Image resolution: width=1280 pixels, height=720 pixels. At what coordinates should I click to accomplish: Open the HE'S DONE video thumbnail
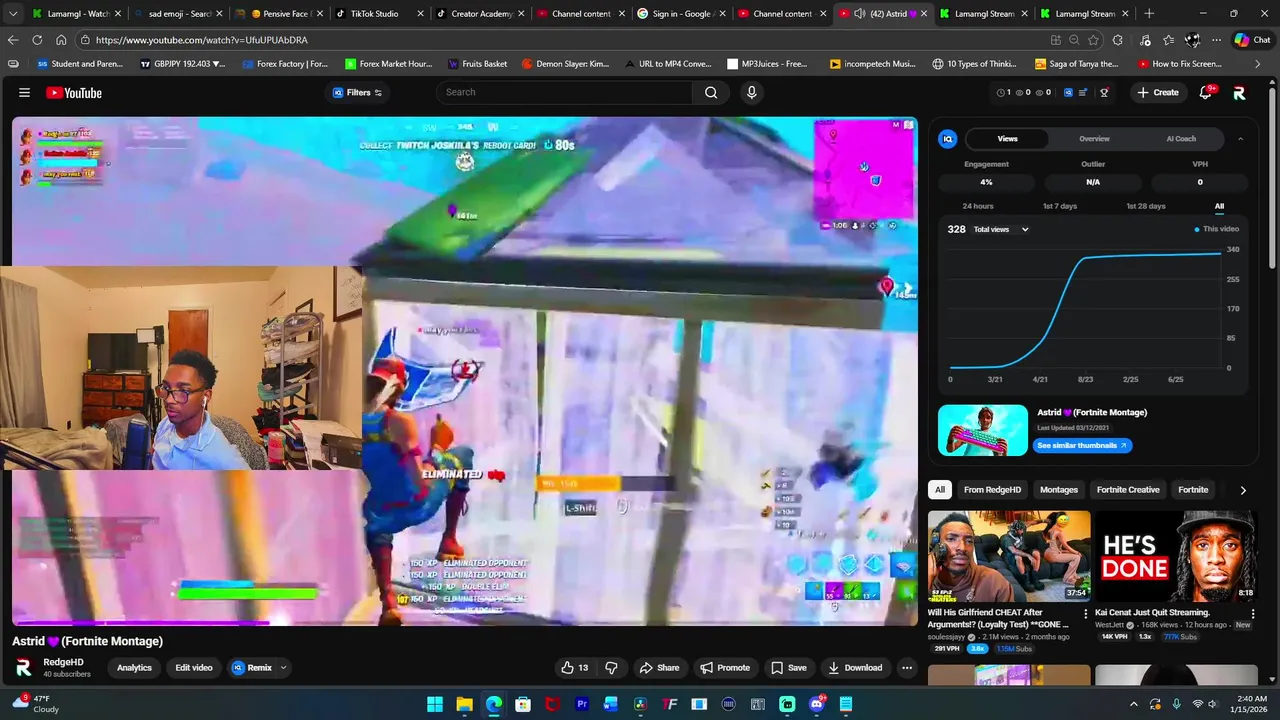click(1175, 556)
